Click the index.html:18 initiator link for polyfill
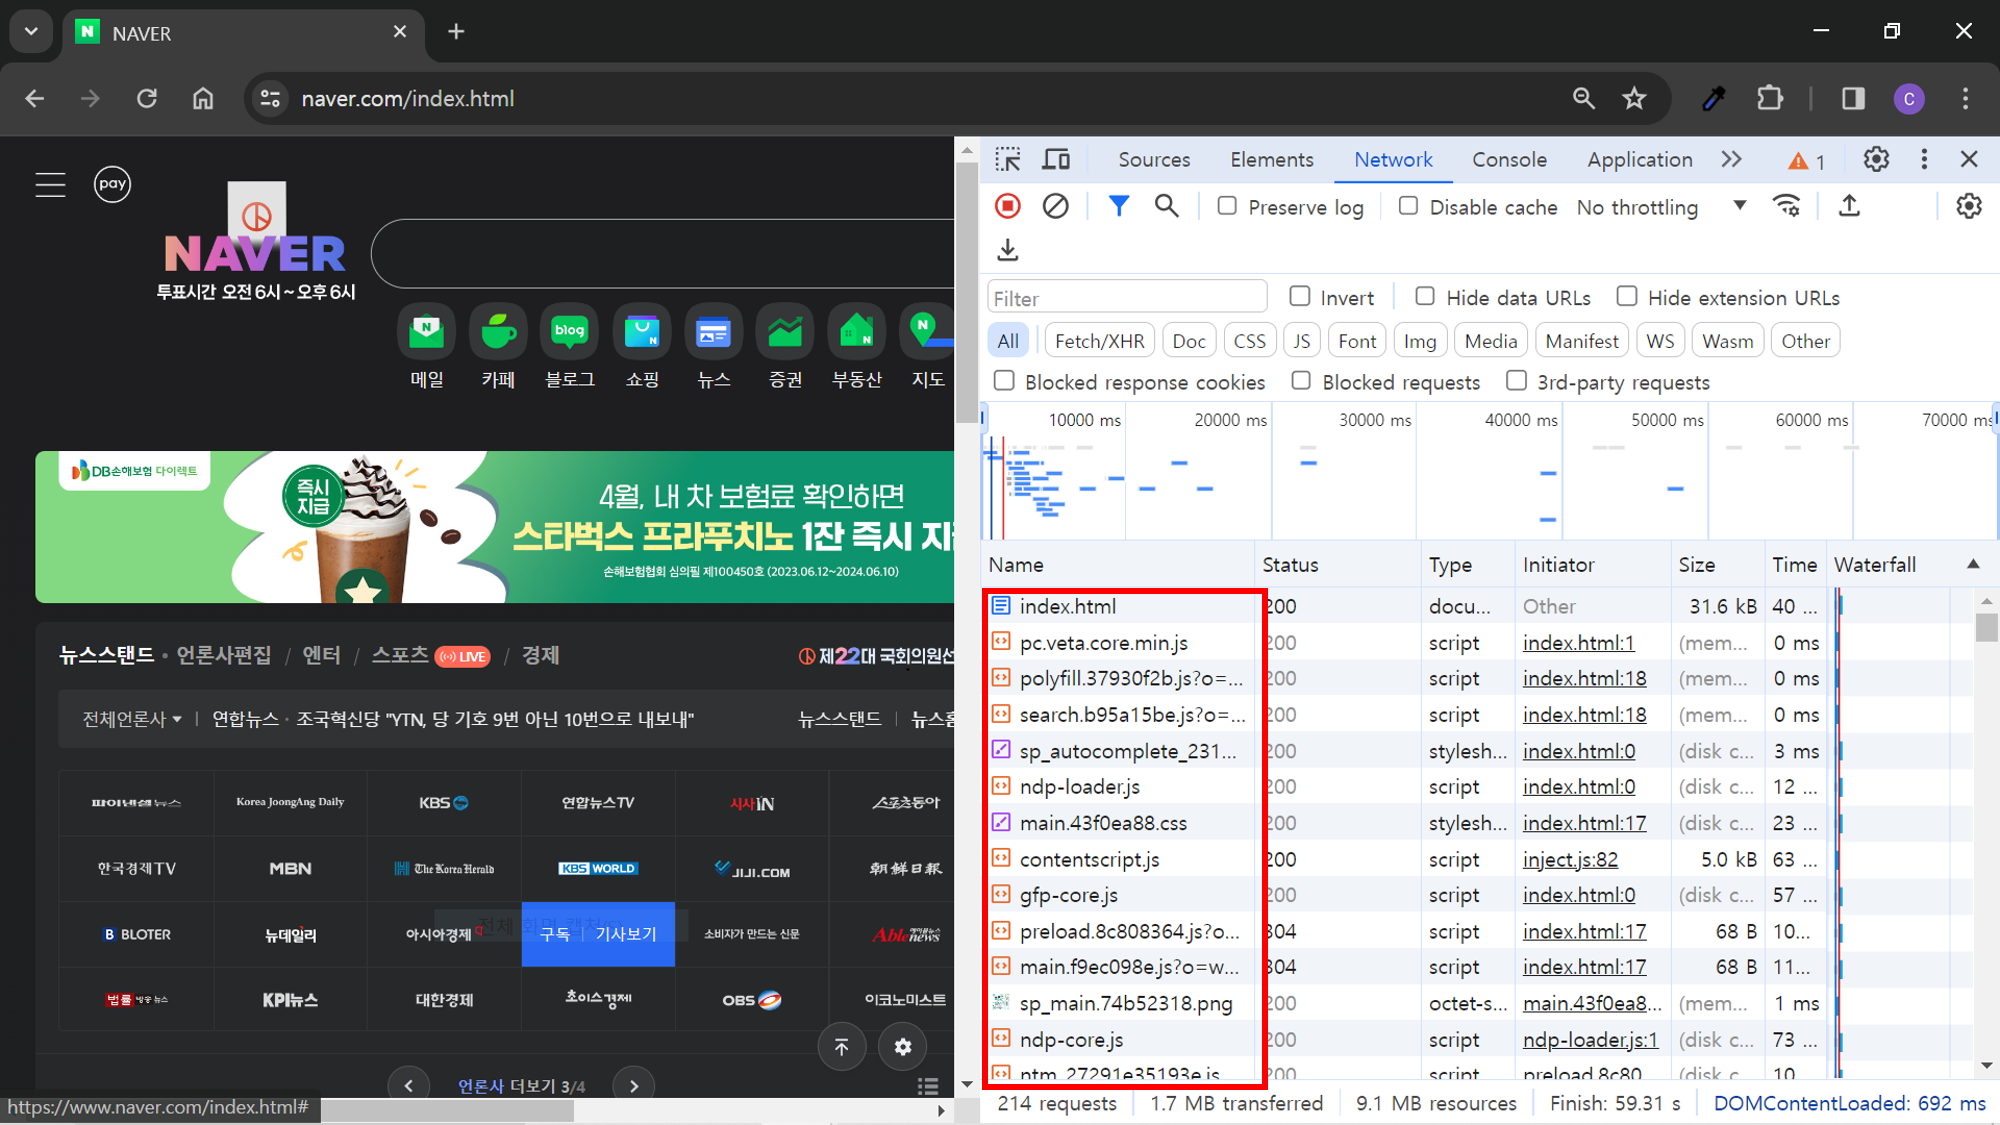 pyautogui.click(x=1584, y=679)
